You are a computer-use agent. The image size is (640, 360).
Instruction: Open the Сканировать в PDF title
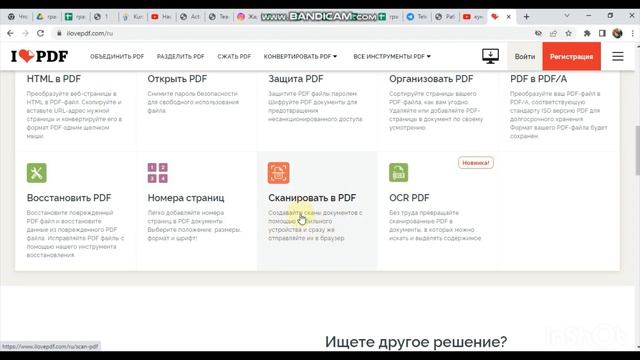click(312, 198)
